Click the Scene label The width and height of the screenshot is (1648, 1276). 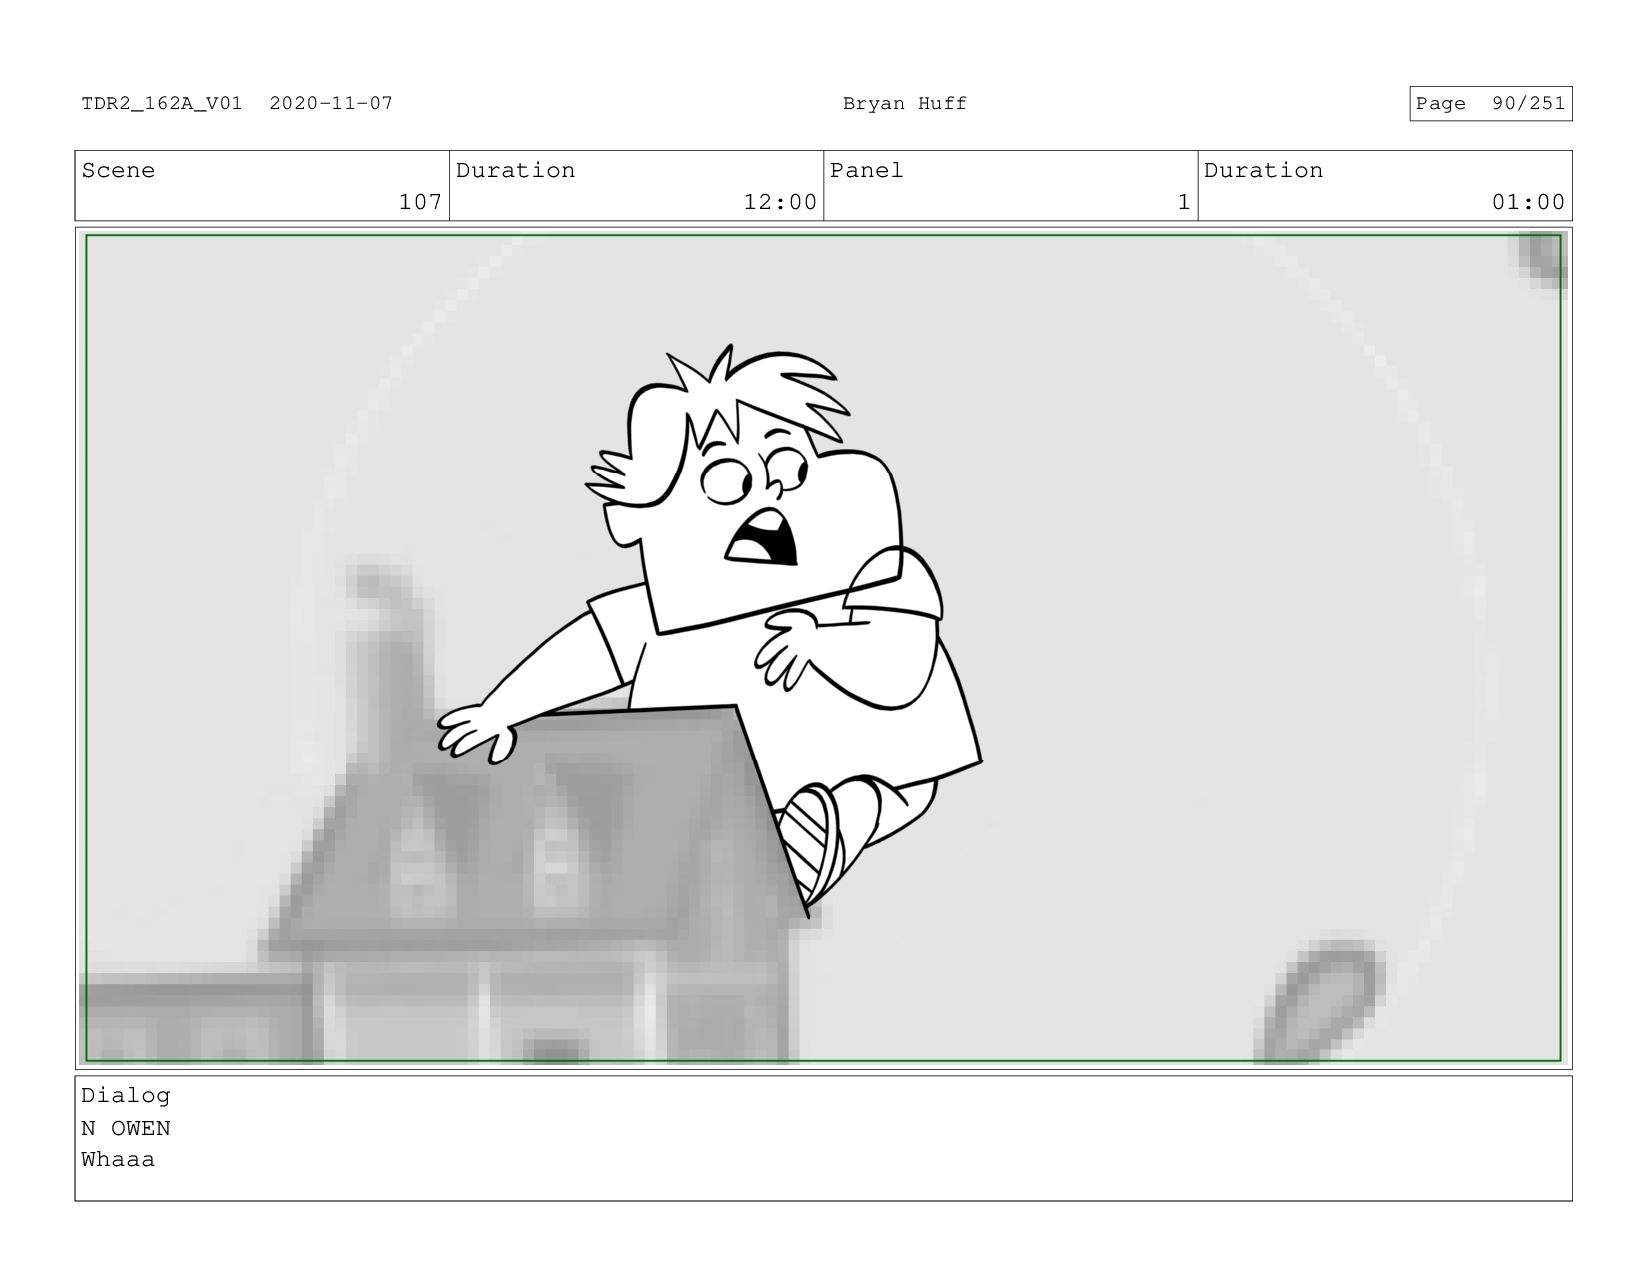(x=118, y=170)
